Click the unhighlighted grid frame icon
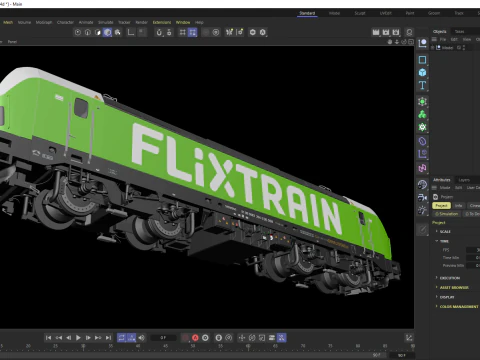This screenshot has width=480, height=360. (x=182, y=32)
